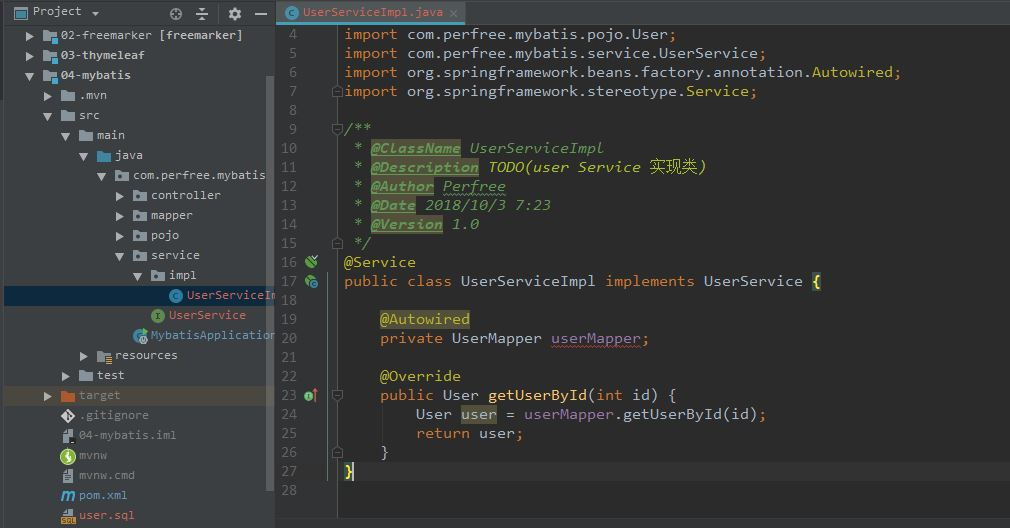Fold the imports block at line 7
1010x528 pixels.
336,91
